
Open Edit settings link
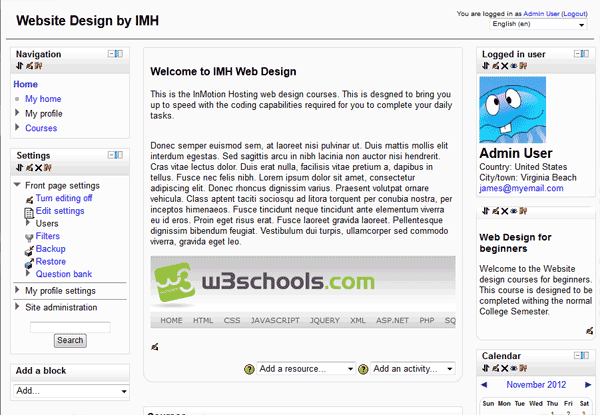(60, 211)
